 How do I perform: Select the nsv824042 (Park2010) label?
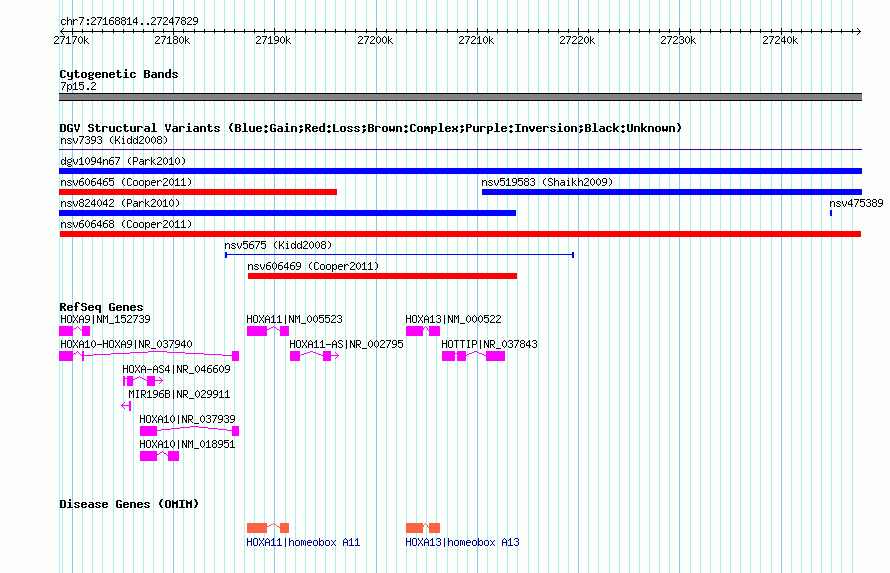point(120,203)
